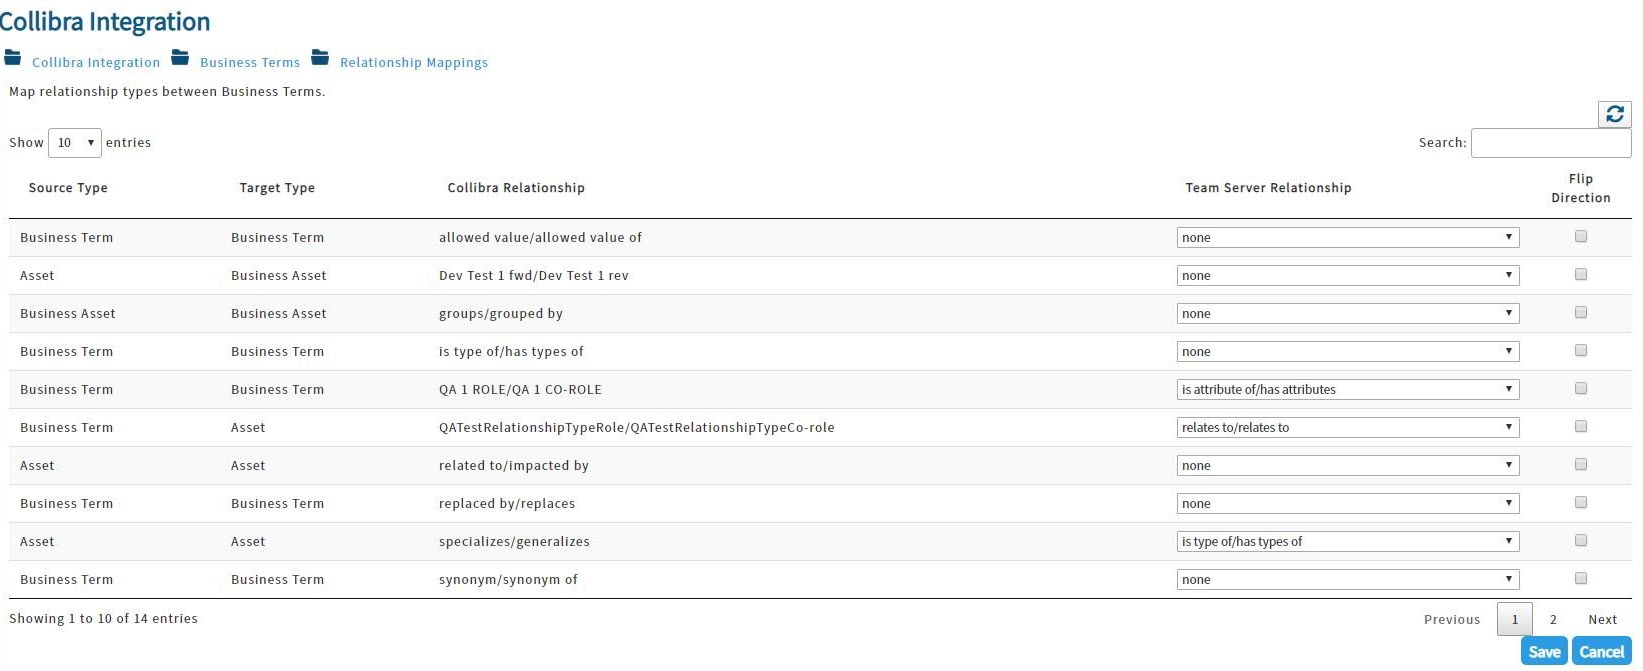The image size is (1643, 671).
Task: Click the Collibra Integration page heading
Action: tap(105, 22)
